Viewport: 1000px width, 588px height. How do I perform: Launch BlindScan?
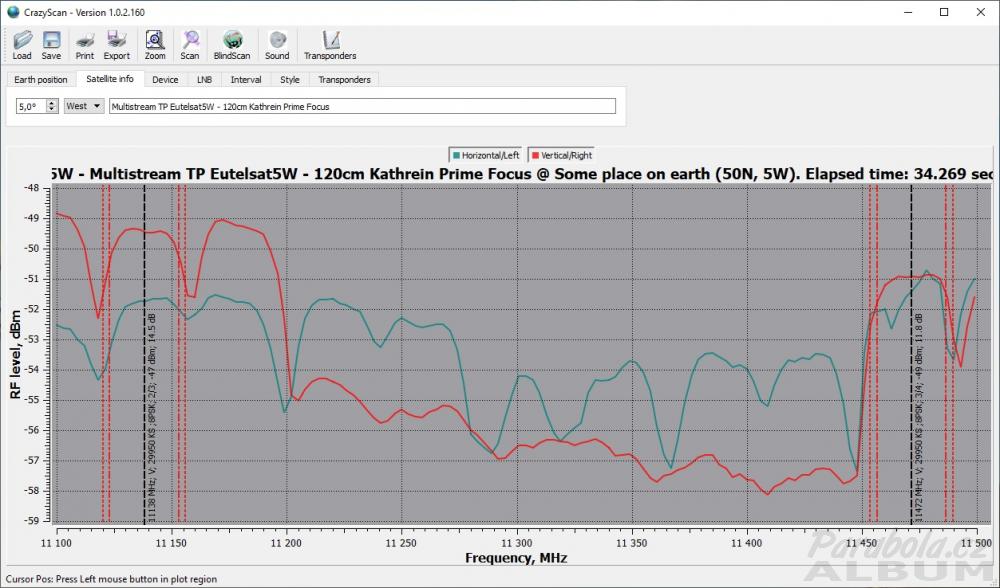[232, 45]
